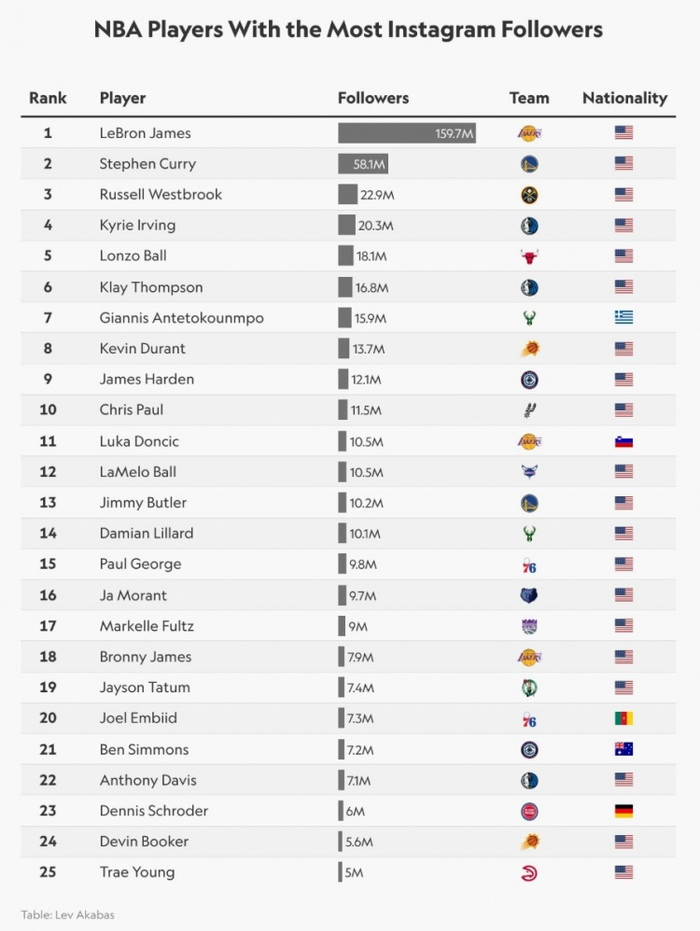The height and width of the screenshot is (931, 700).
Task: Click the Hornets logo in LaMelo Ball row
Action: [529, 472]
